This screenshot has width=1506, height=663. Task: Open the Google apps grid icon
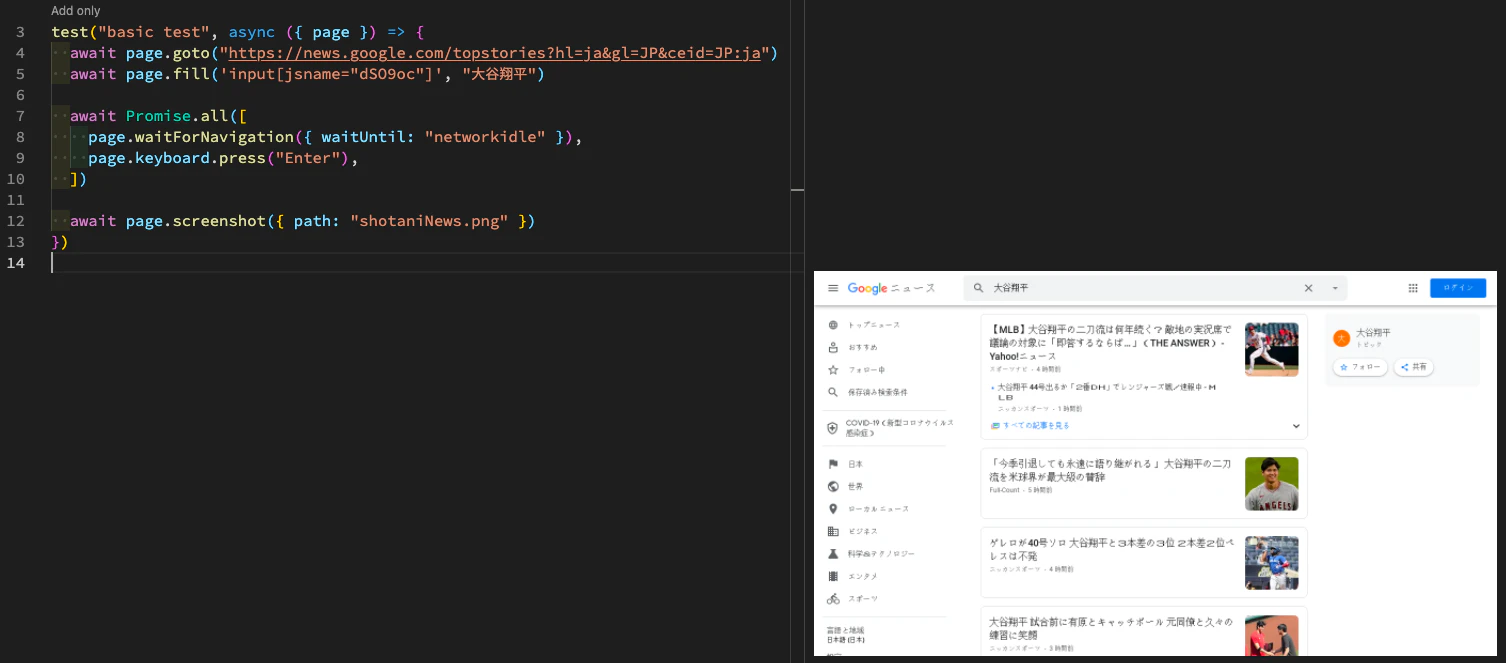1413,288
